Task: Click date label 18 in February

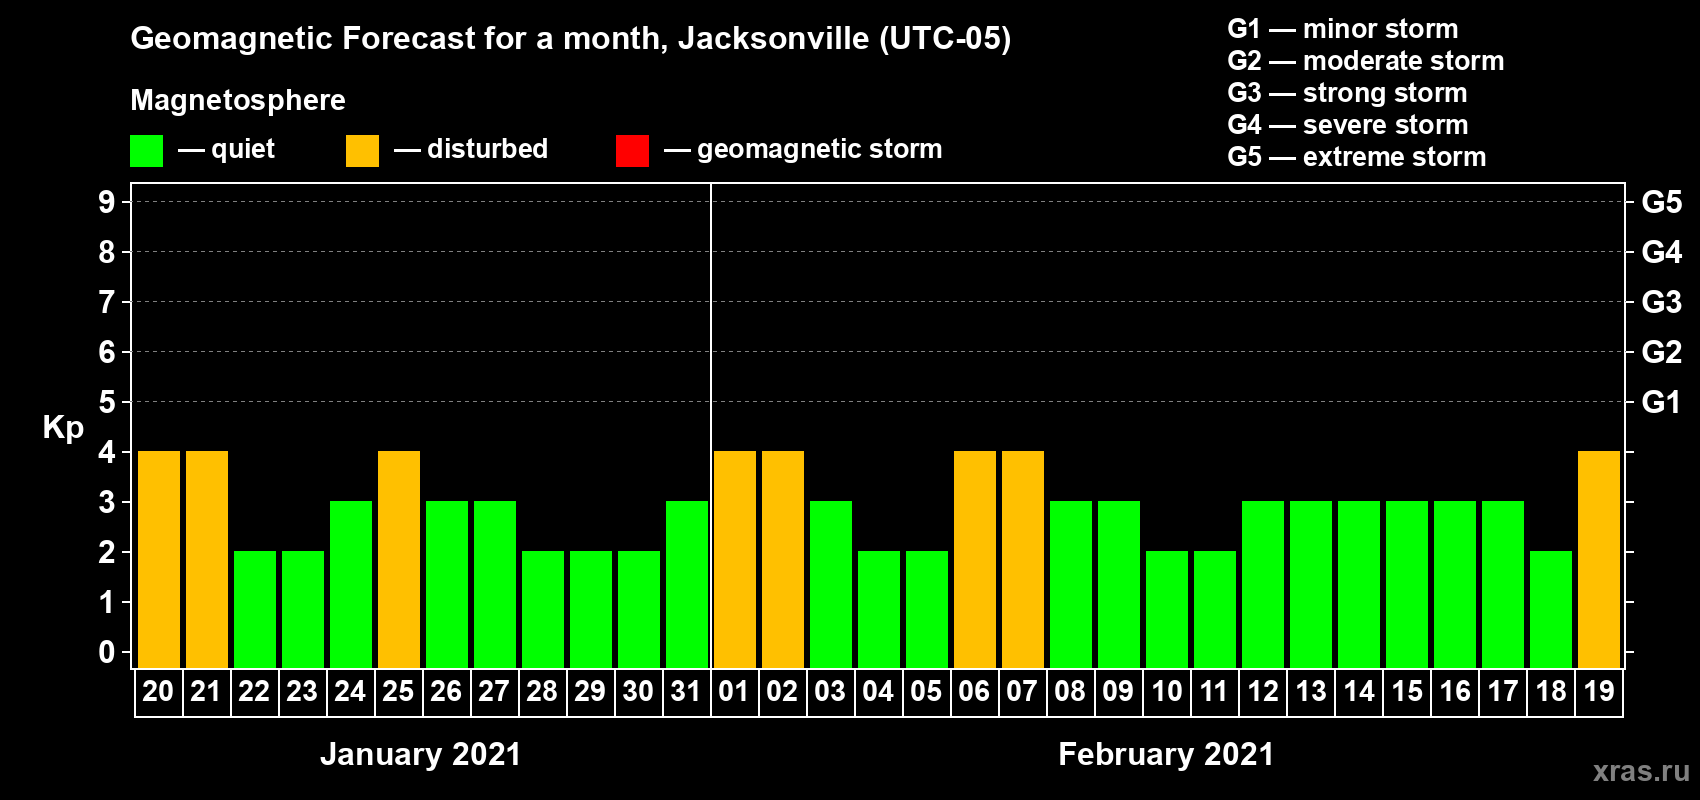Action: click(1551, 692)
